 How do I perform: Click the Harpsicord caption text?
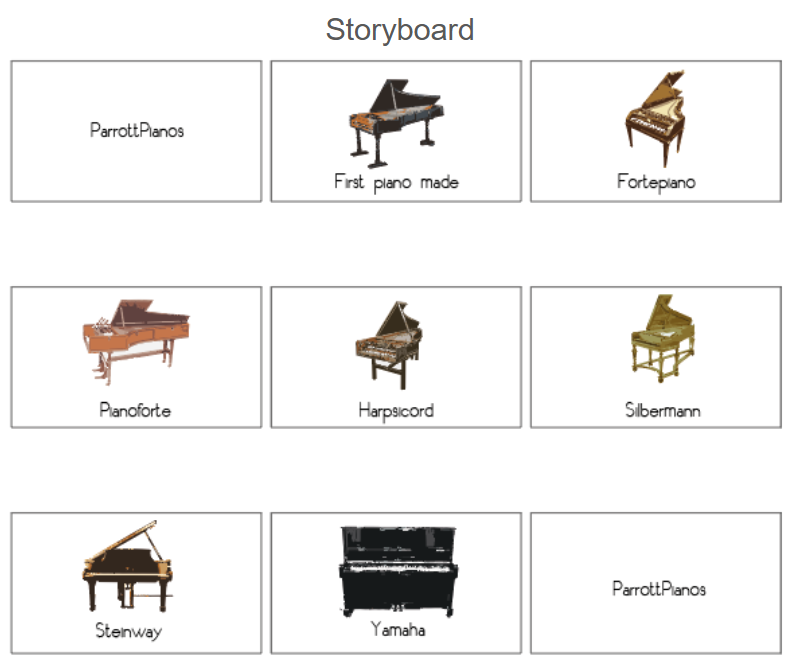396,410
